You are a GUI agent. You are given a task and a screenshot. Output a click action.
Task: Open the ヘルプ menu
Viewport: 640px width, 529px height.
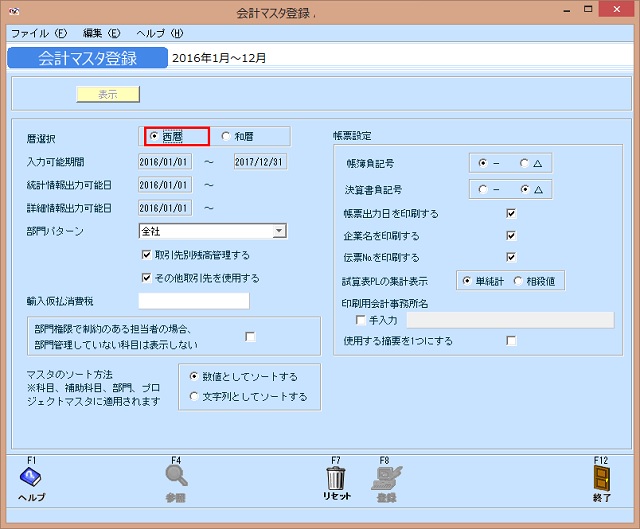click(160, 33)
